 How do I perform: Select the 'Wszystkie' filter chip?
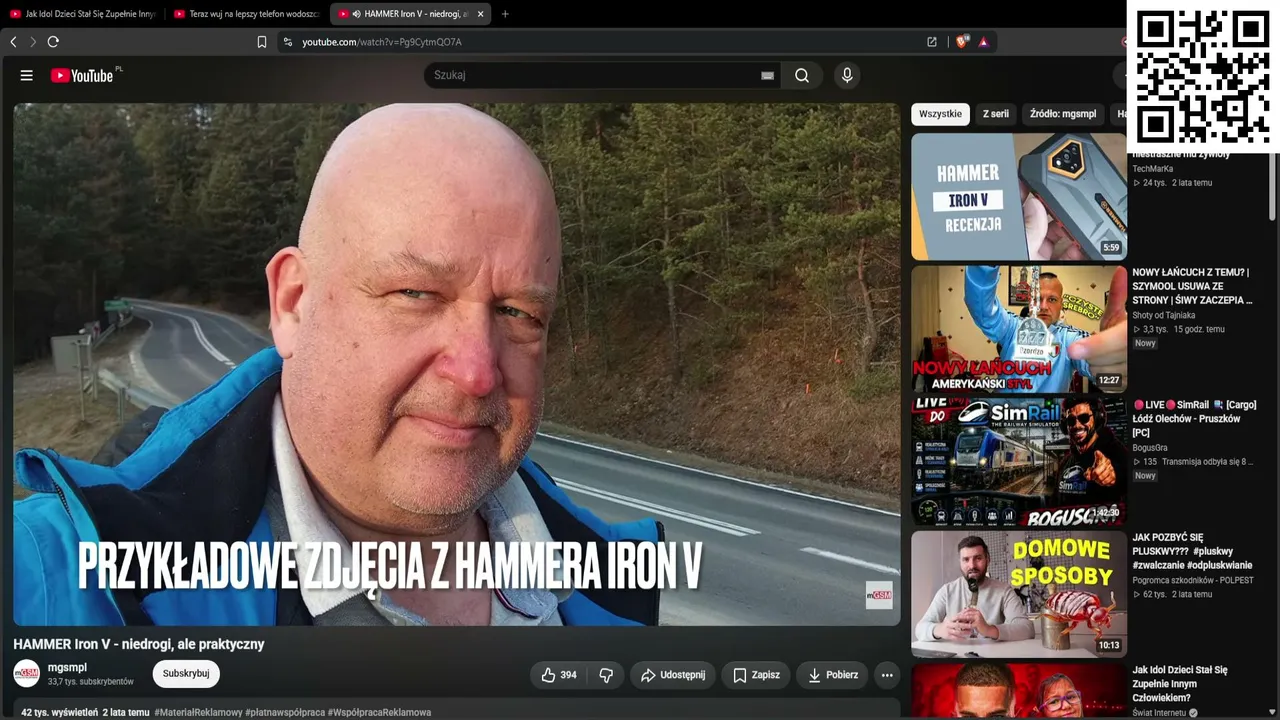coord(940,114)
